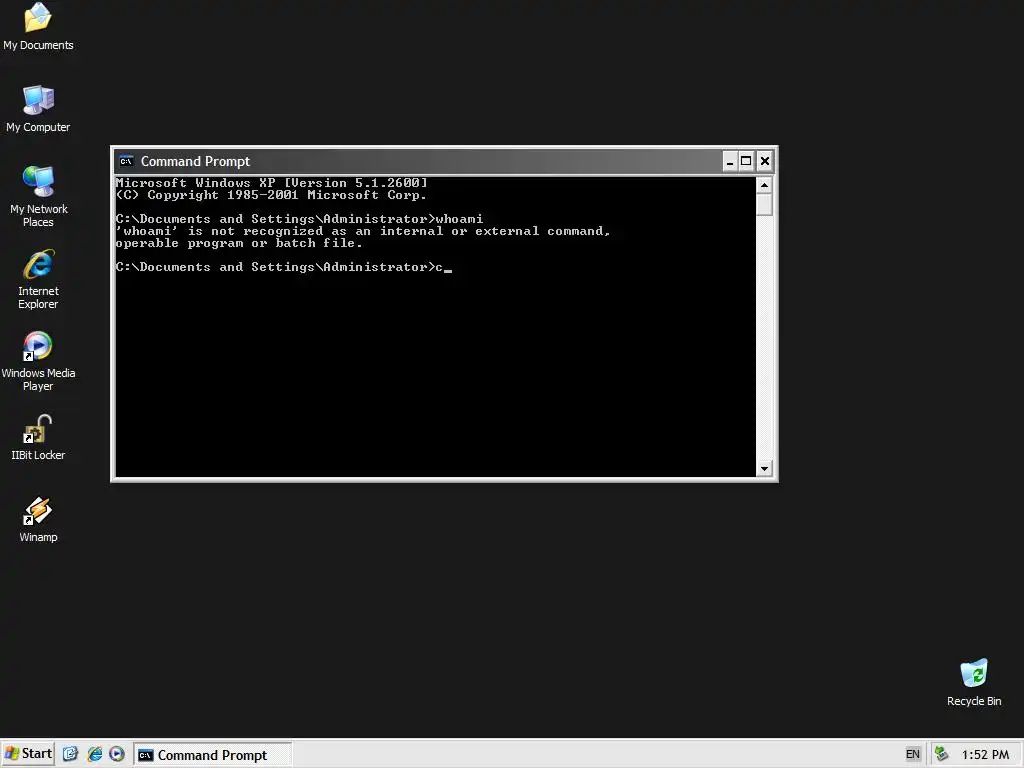Select My Network Places icon
This screenshot has height=768, width=1024.
click(39, 196)
